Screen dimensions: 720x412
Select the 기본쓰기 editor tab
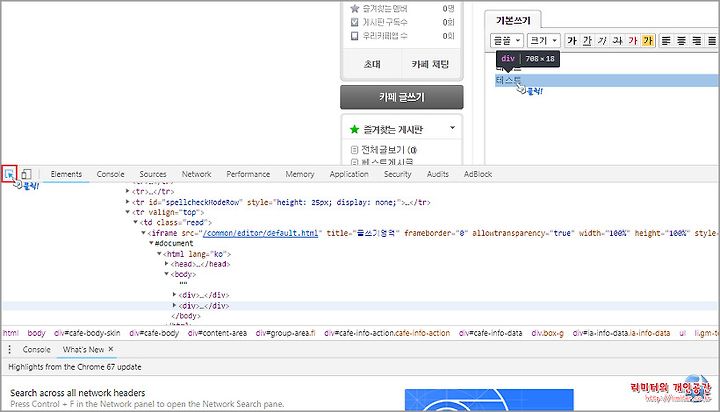pos(513,20)
